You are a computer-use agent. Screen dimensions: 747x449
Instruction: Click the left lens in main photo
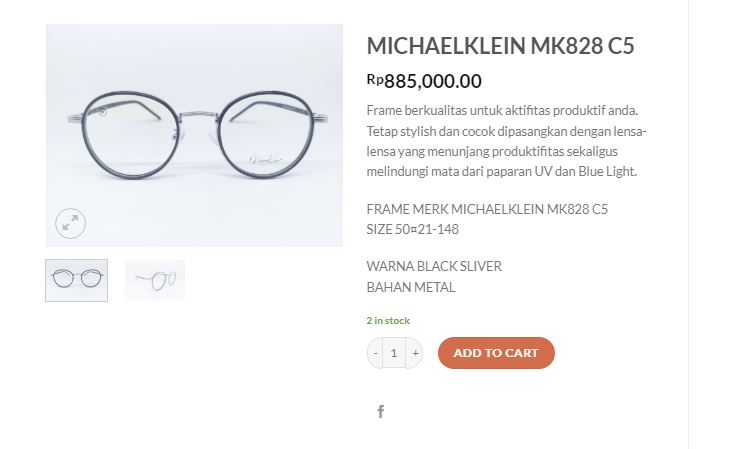[127, 133]
